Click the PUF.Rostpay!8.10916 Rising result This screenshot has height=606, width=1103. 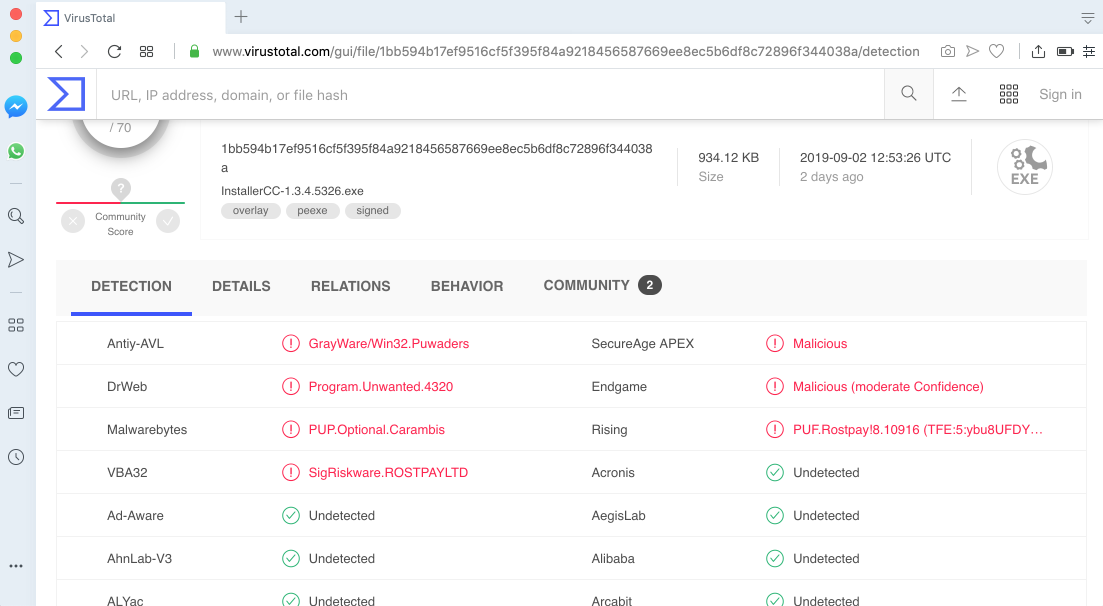click(x=918, y=429)
